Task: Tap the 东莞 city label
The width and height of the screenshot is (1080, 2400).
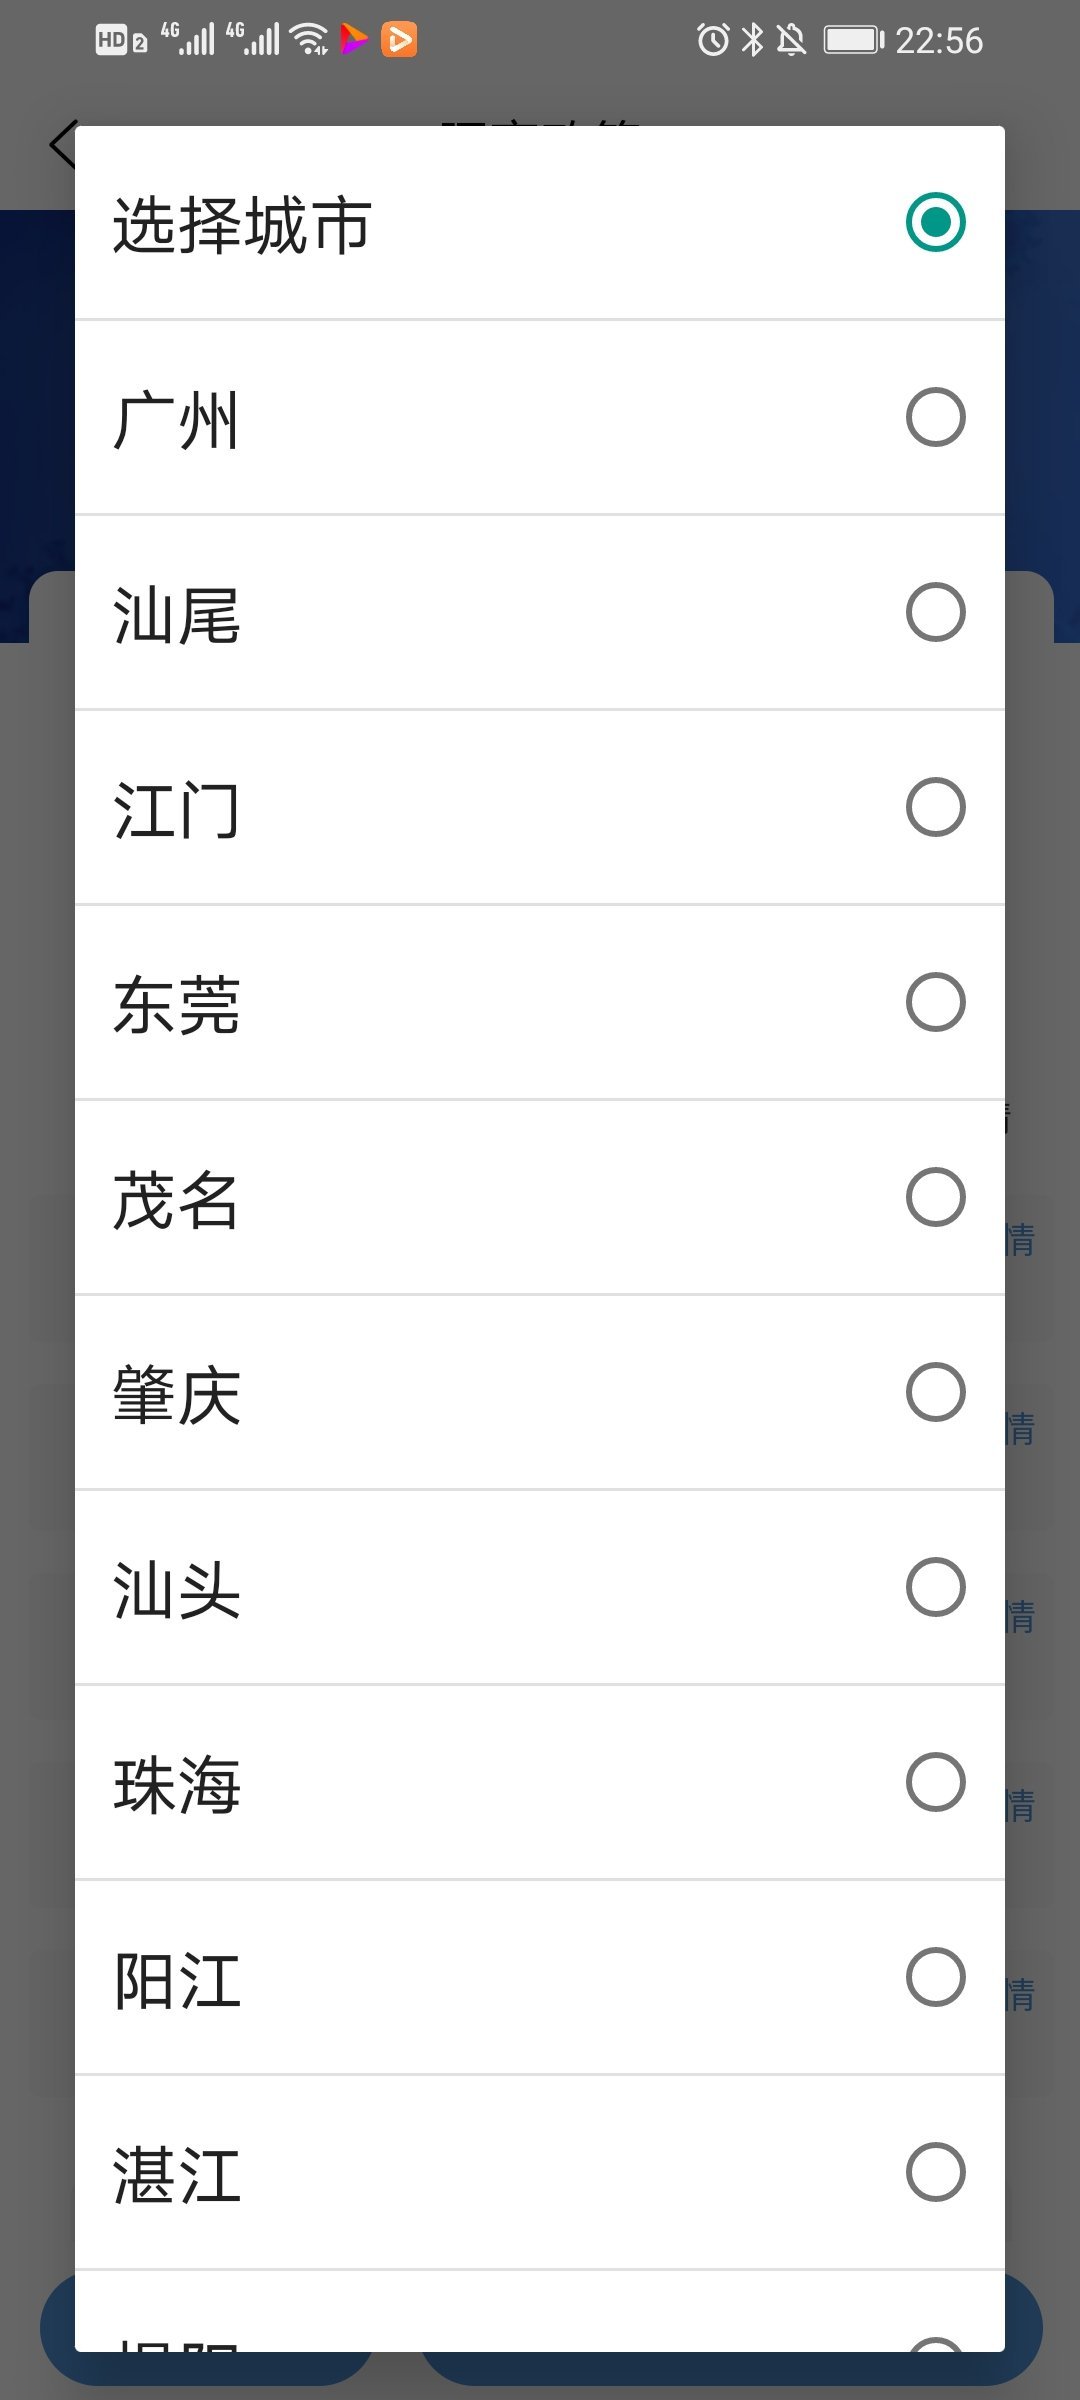Action: 176,1005
